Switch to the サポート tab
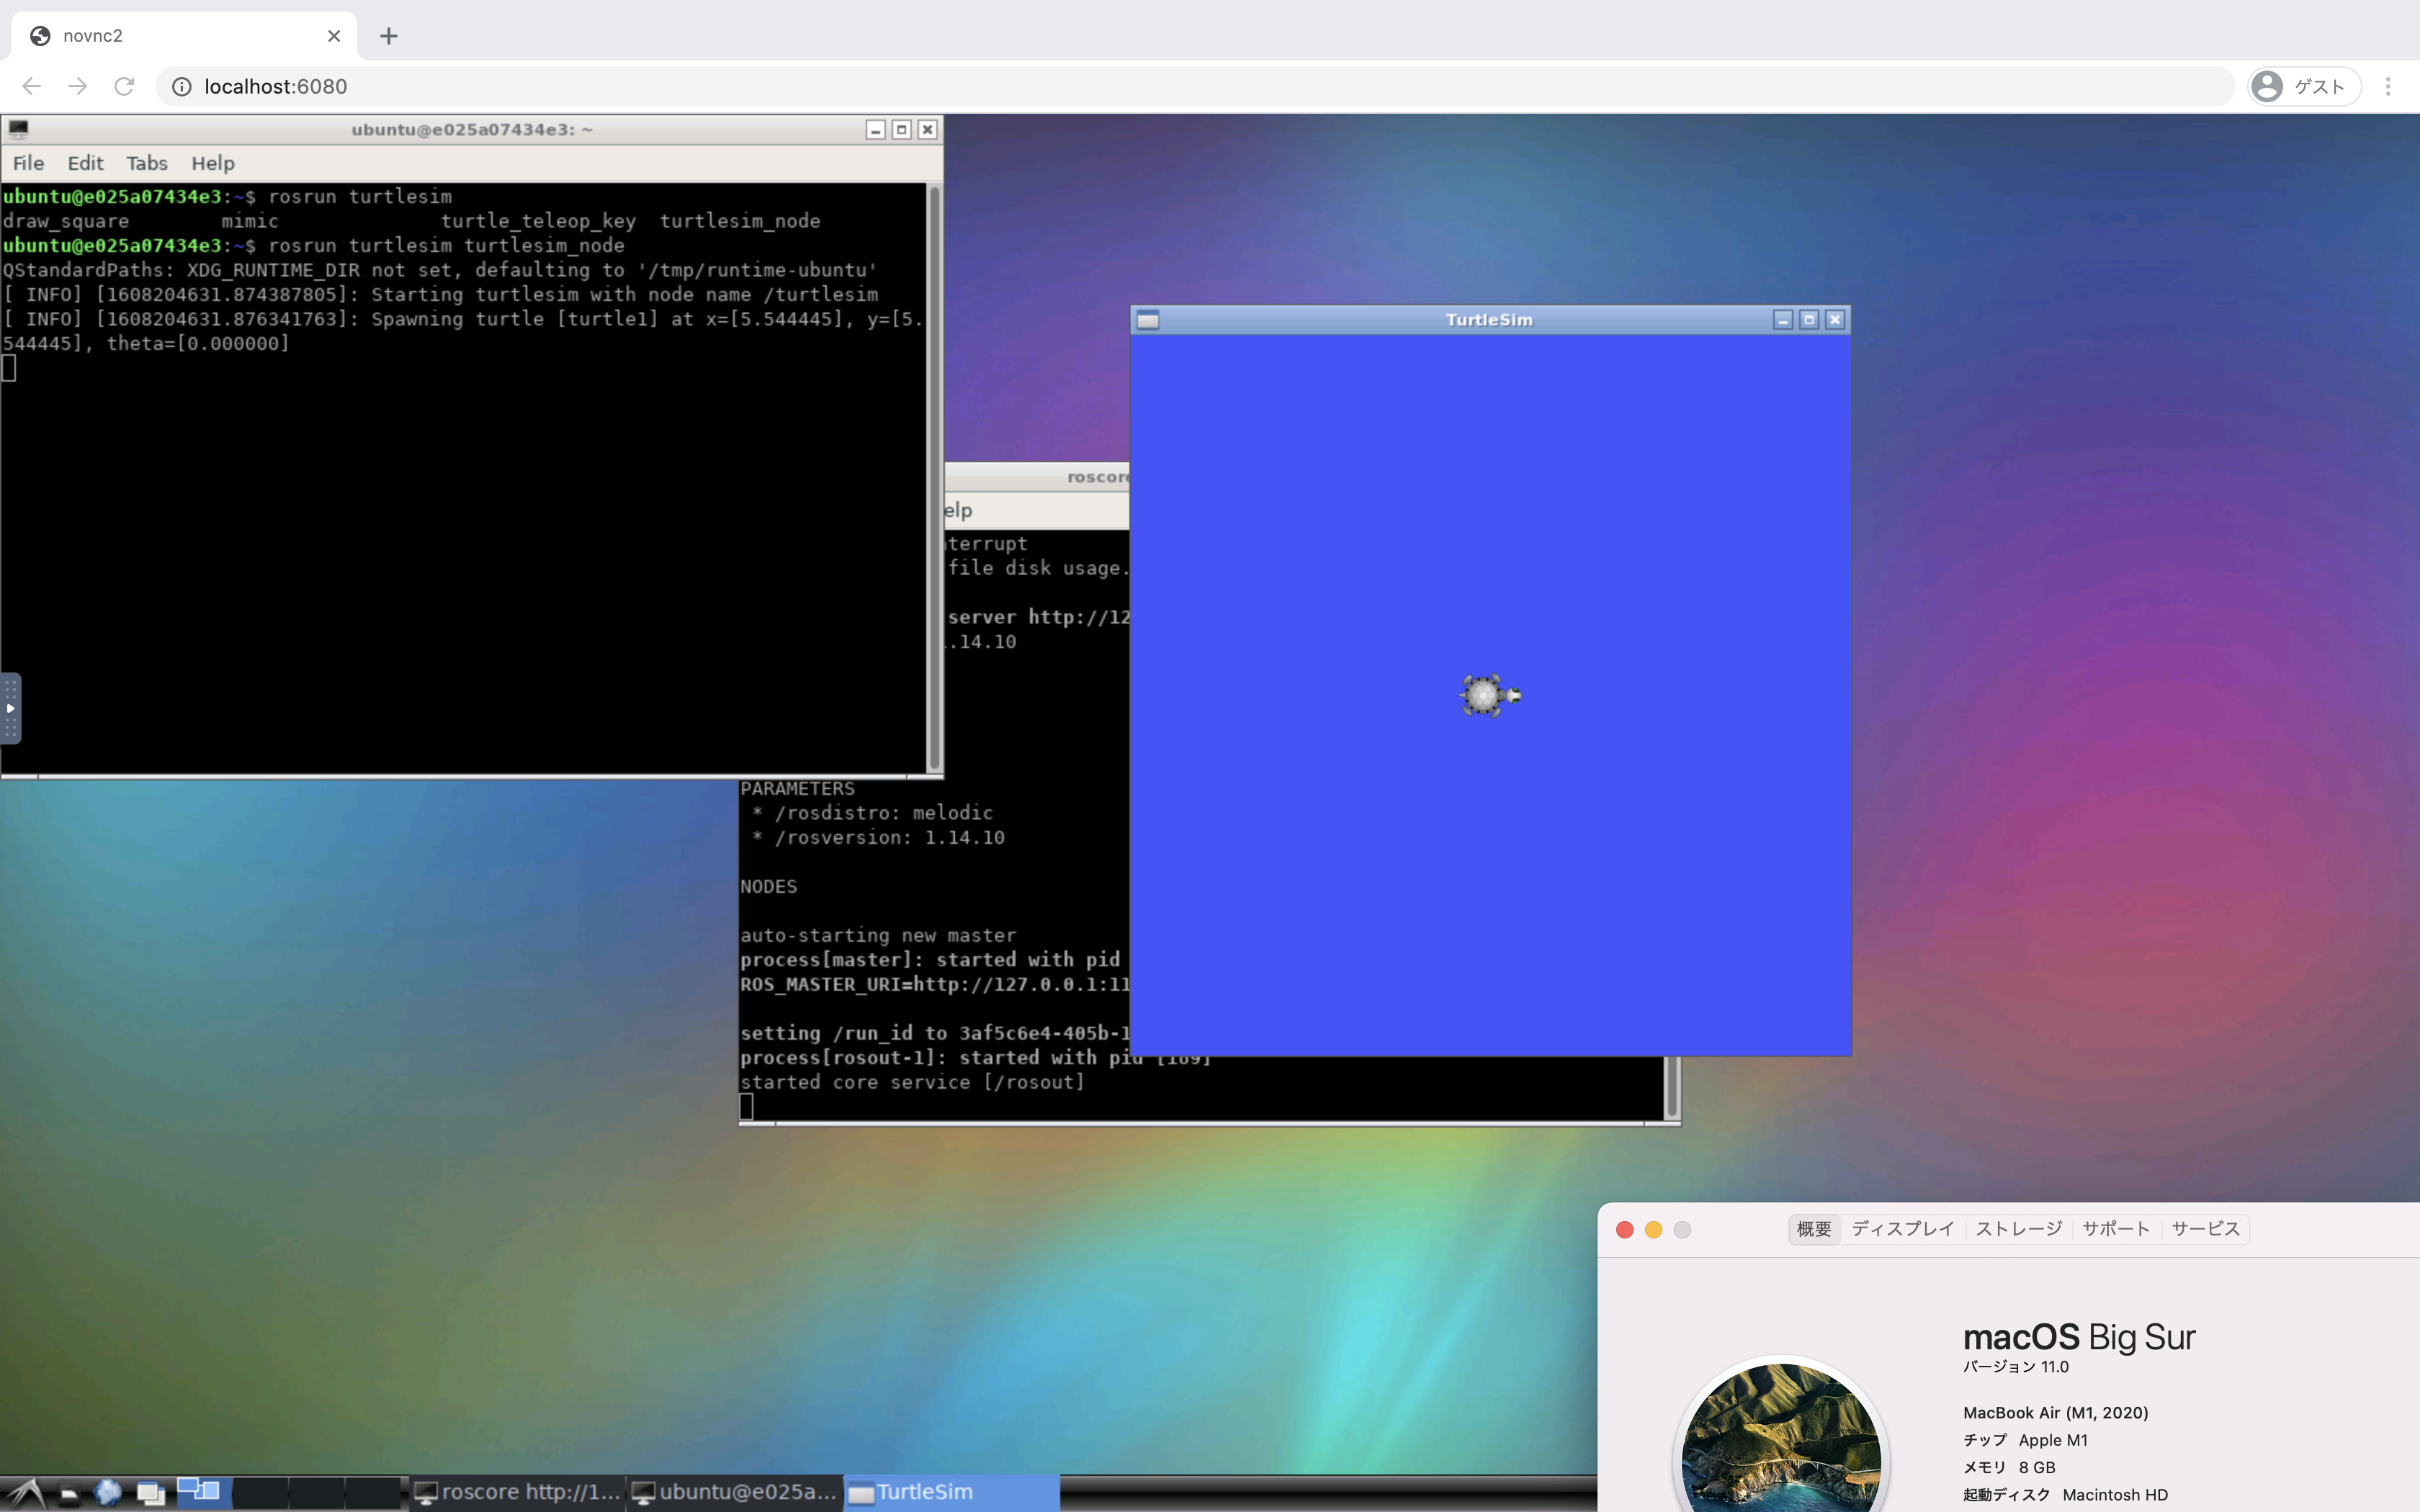2420x1512 pixels. point(2116,1229)
